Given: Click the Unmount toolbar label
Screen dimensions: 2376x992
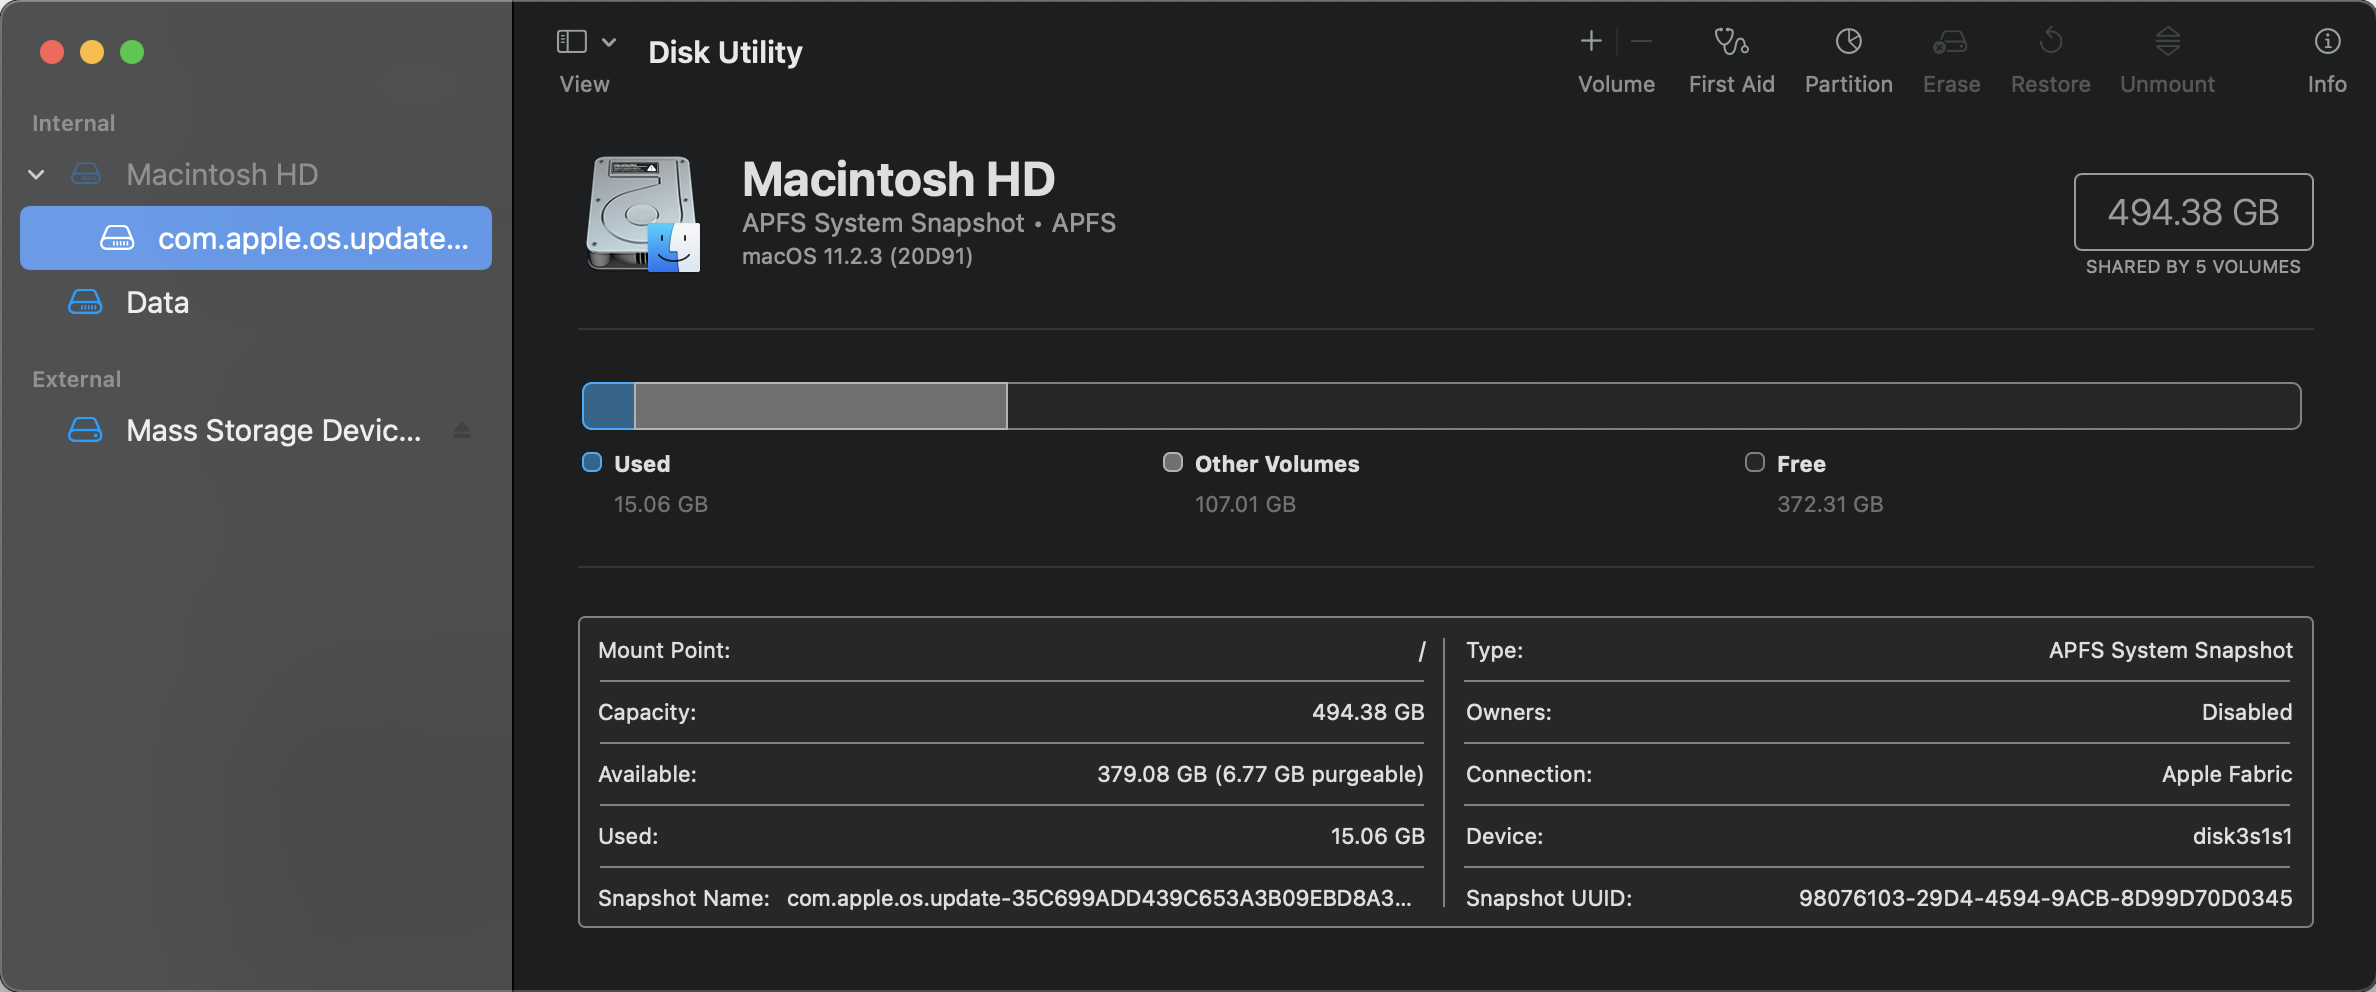Looking at the screenshot, I should 2167,84.
